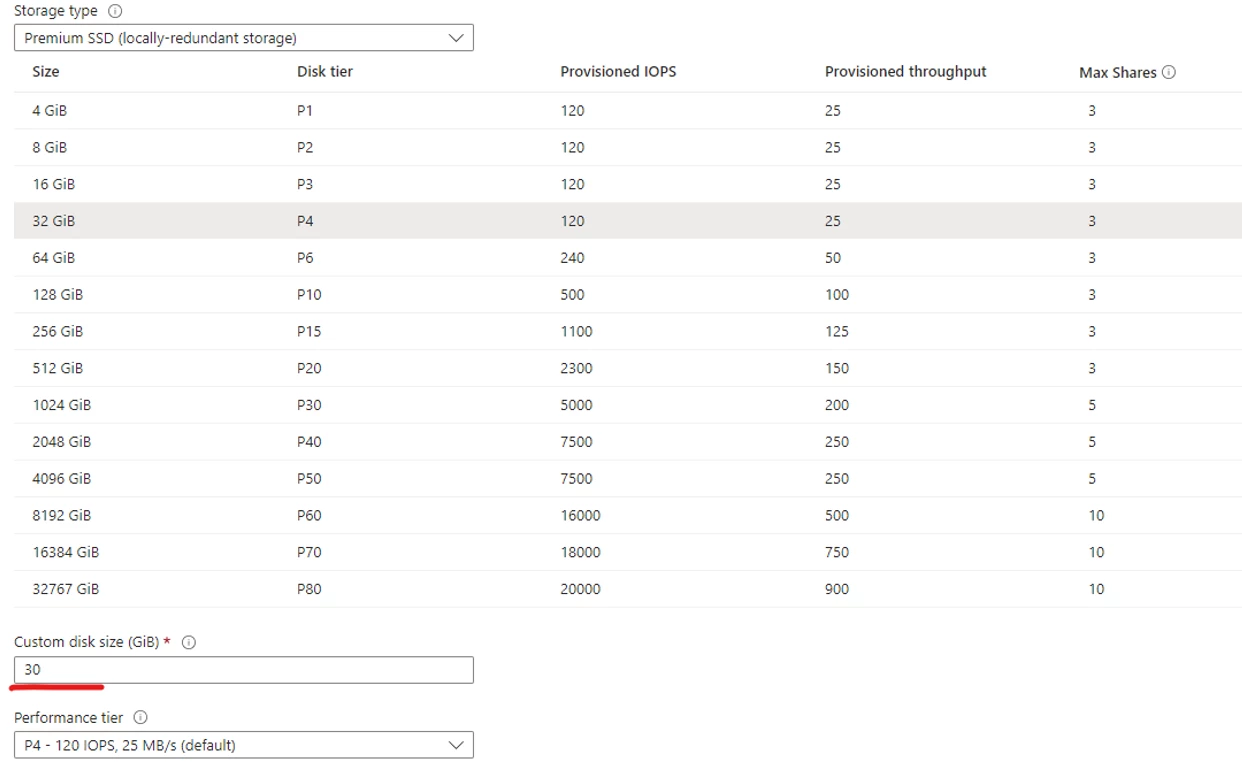1242x762 pixels.
Task: Click the Provisioned IOPS column header
Action: point(618,72)
